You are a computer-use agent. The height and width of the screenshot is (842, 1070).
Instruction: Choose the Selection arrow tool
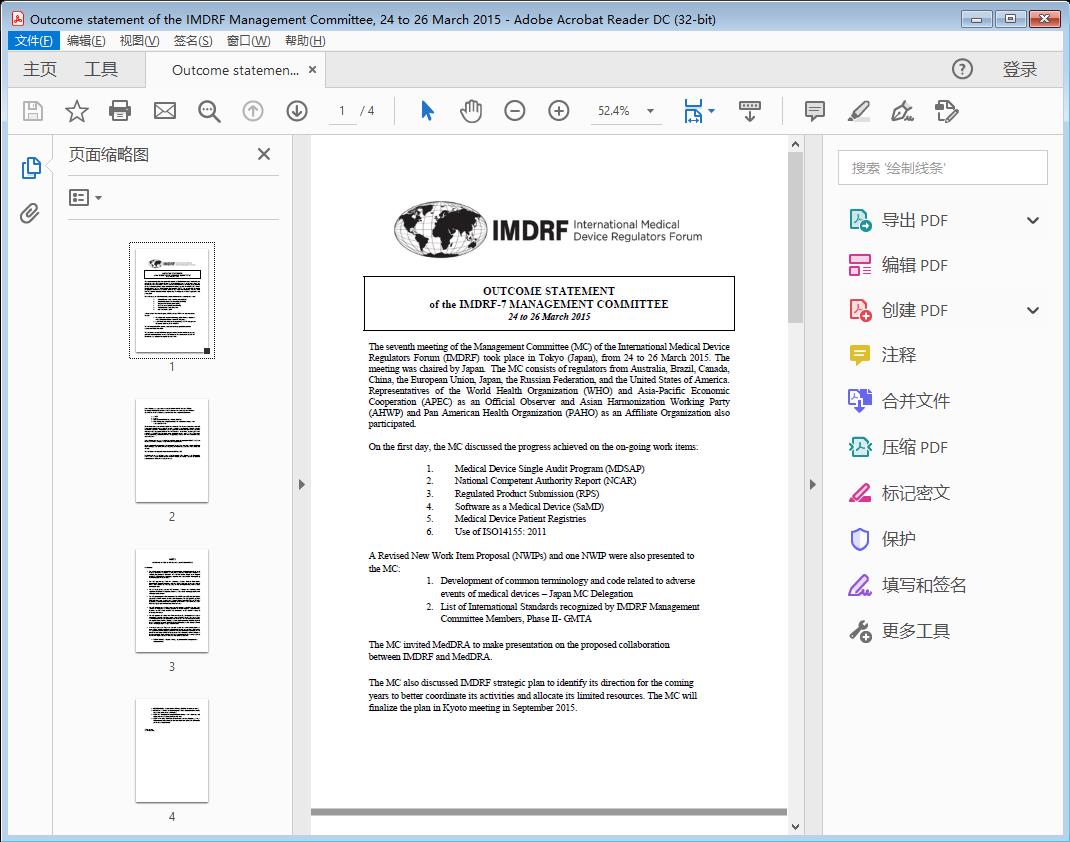427,111
